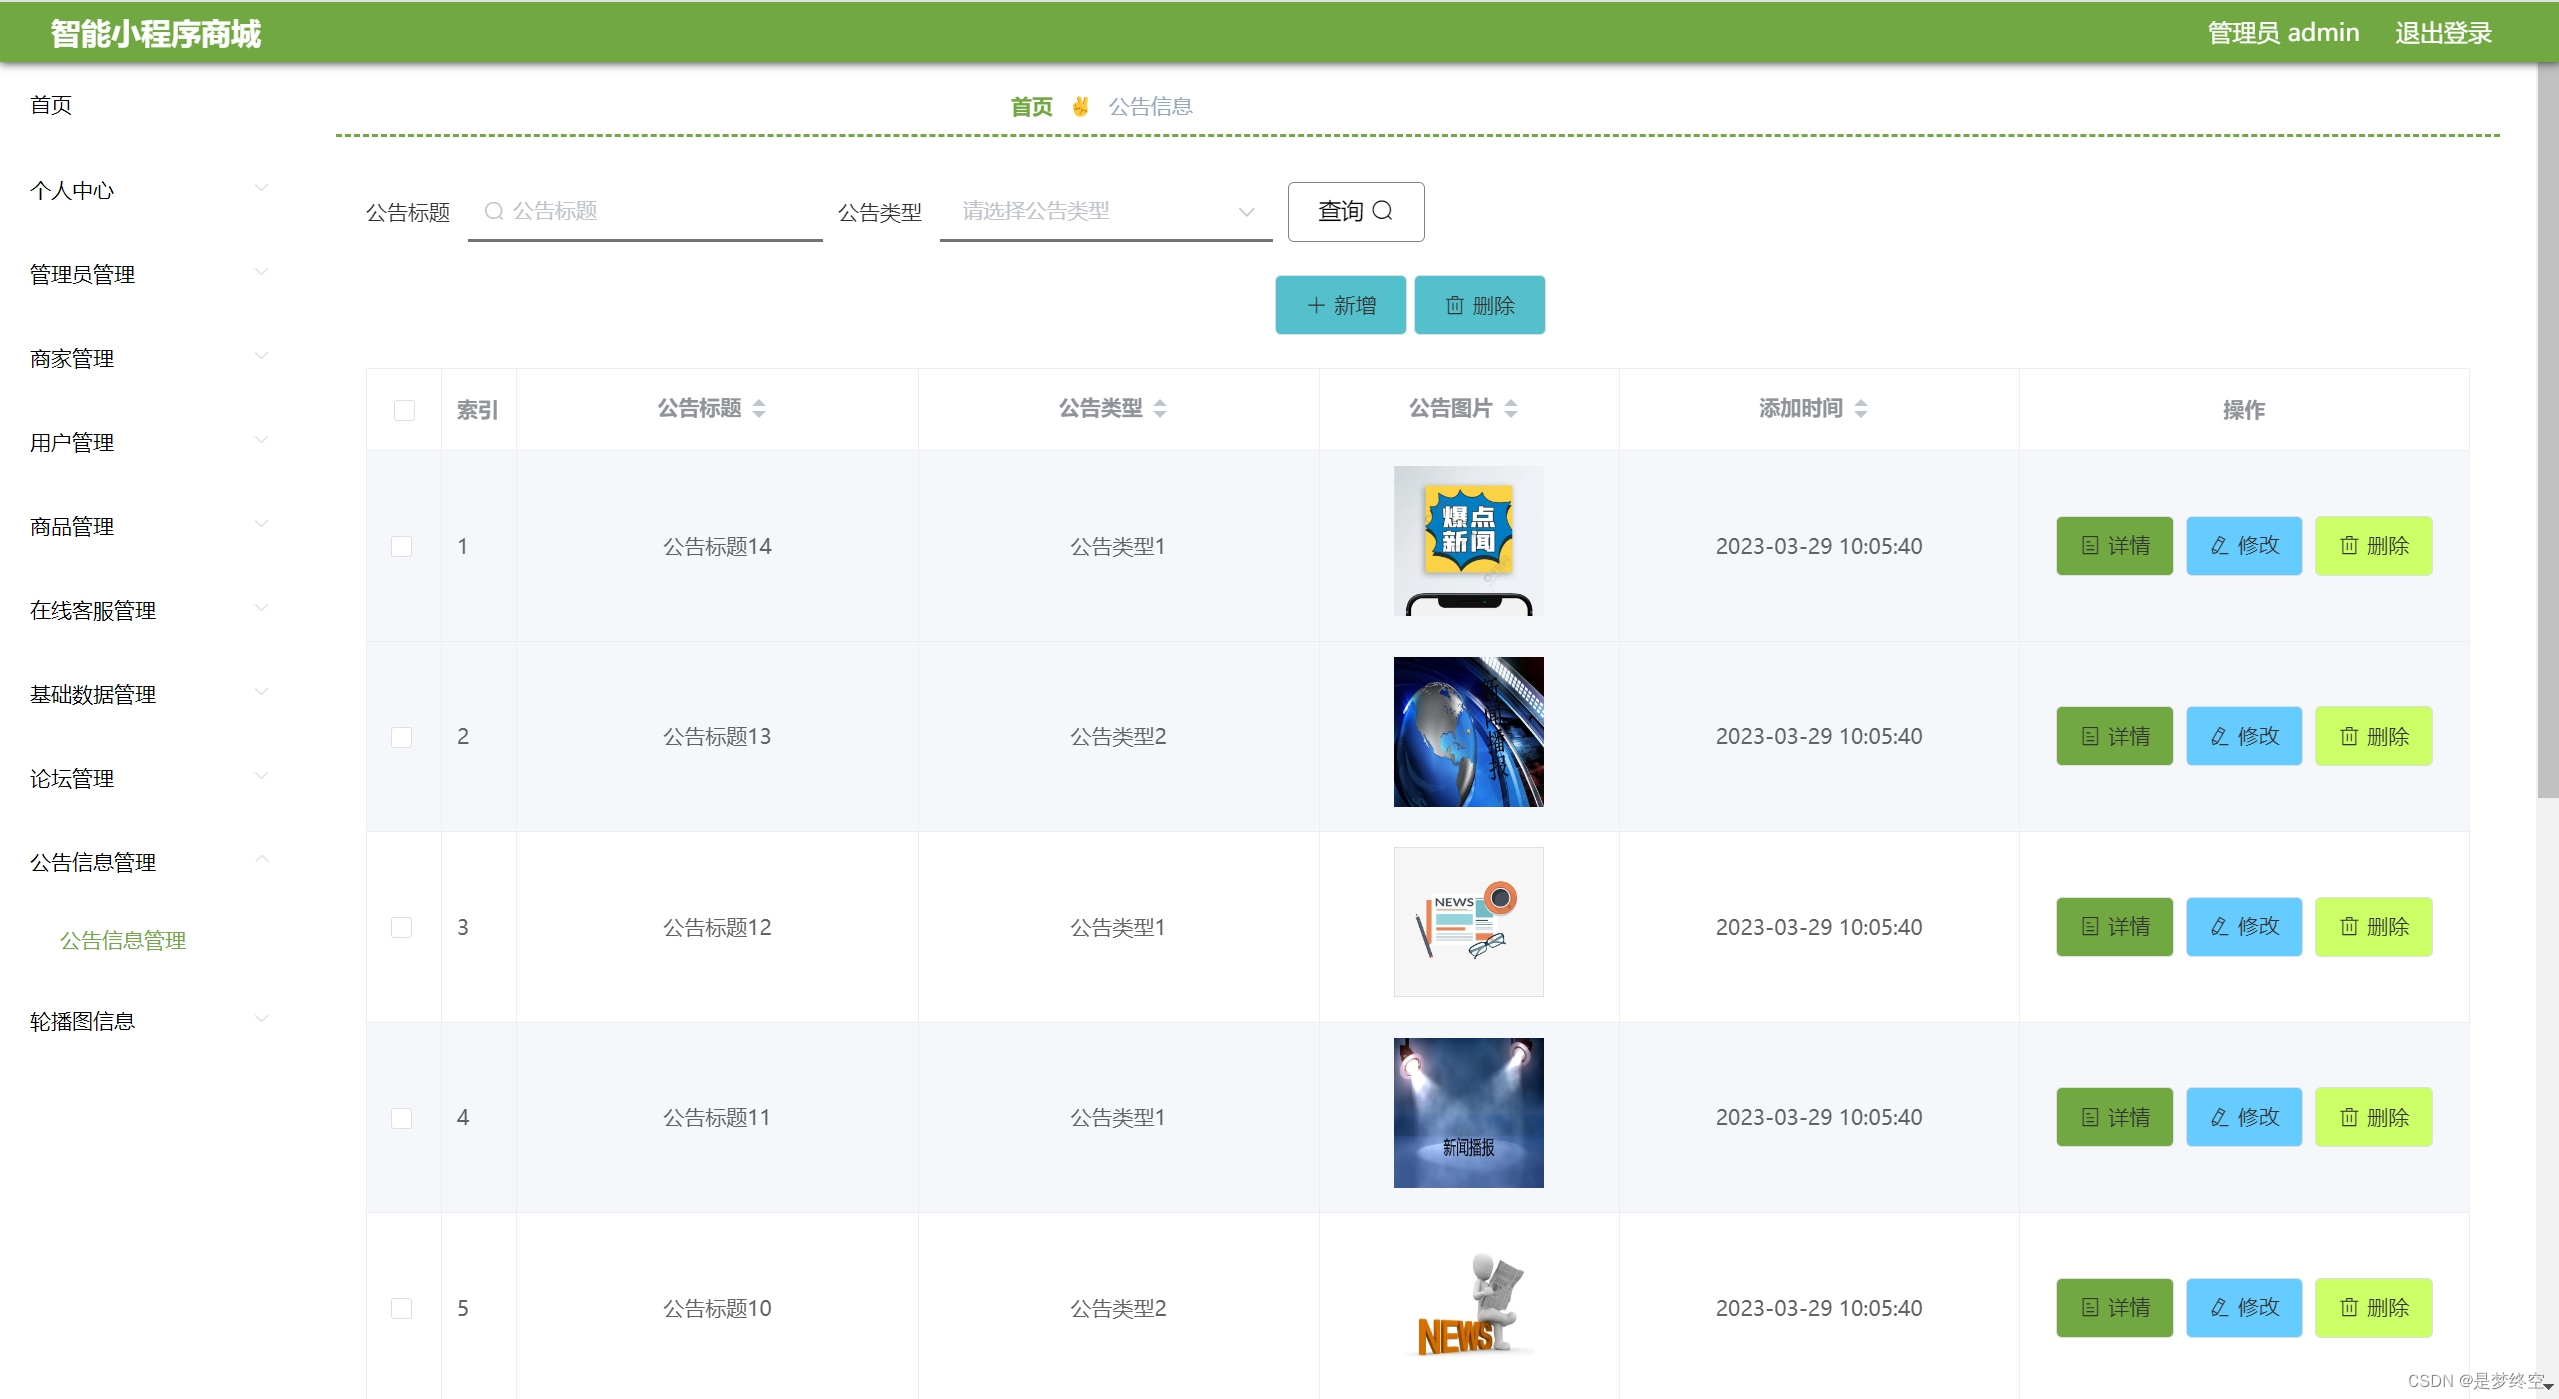Image resolution: width=2559 pixels, height=1399 pixels.
Task: Expand 轮播图信息 sidebar menu
Action: pyautogui.click(x=150, y=1021)
